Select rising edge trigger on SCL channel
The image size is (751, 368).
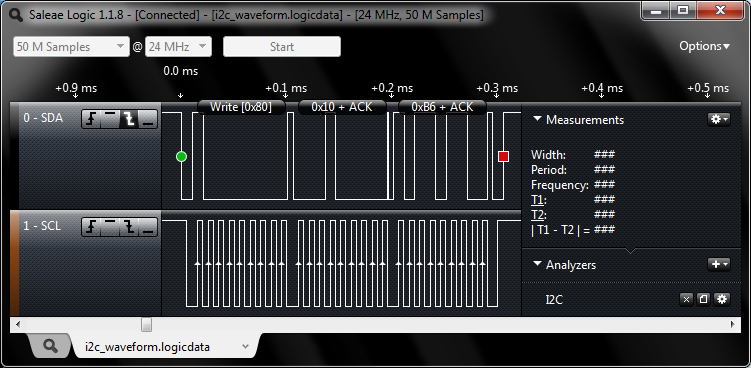(x=91, y=227)
